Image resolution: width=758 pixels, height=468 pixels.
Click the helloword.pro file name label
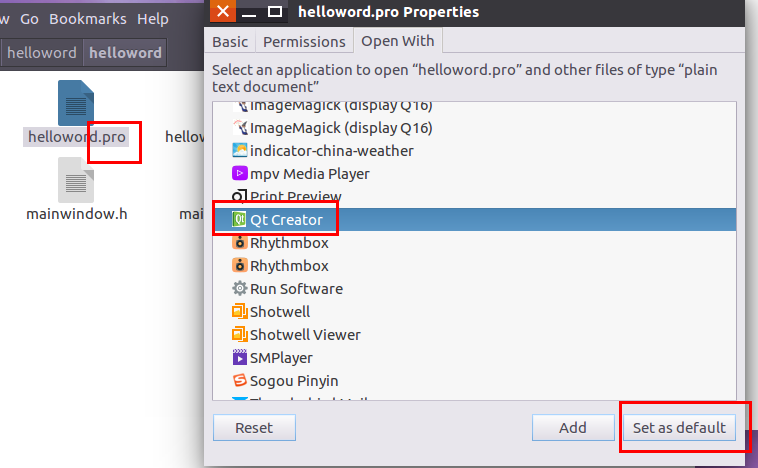coord(76,137)
